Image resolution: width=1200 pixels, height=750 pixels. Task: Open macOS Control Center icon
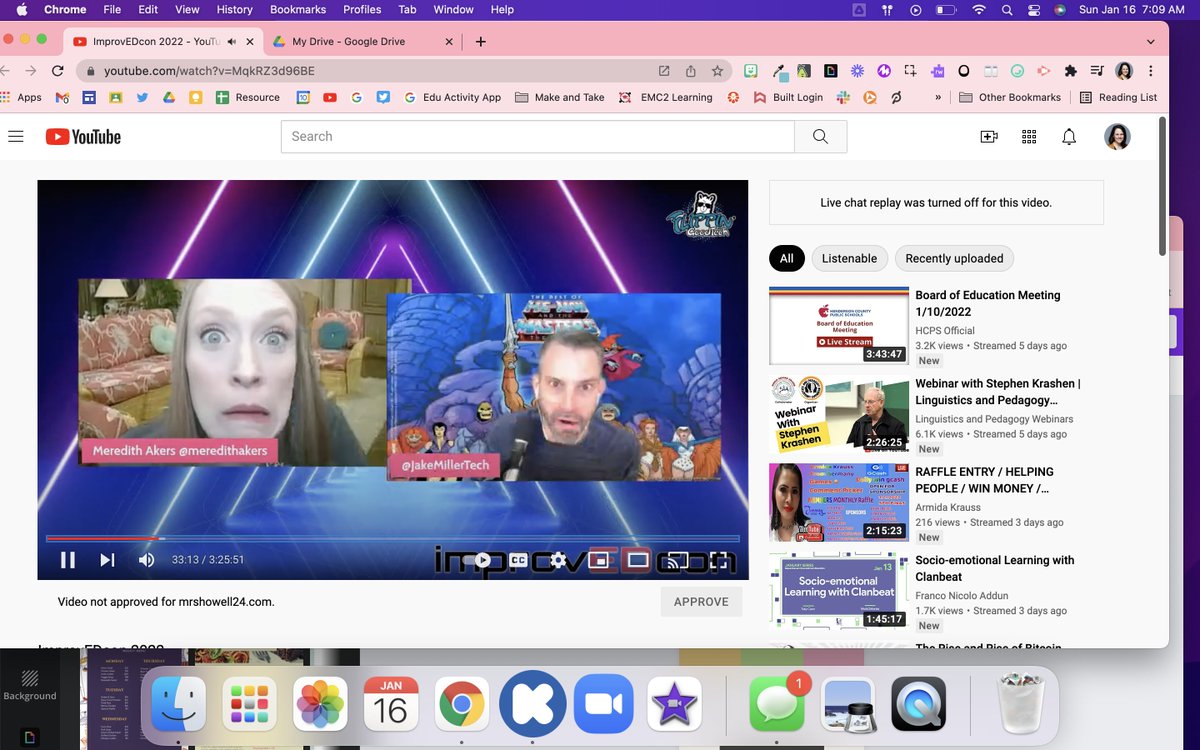coord(1034,9)
